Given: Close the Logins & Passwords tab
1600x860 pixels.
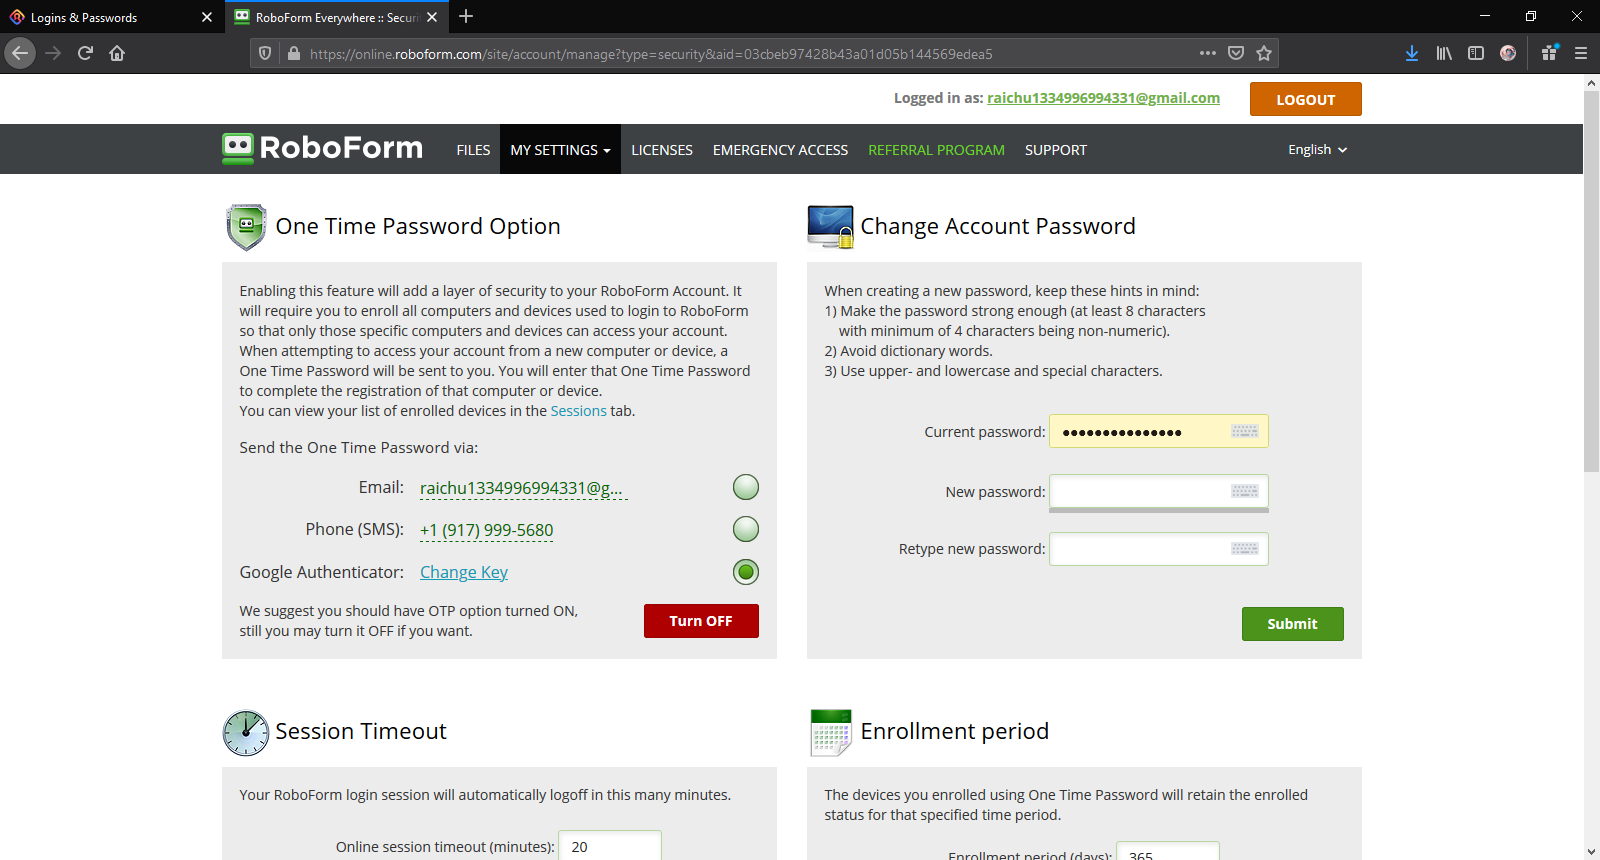Looking at the screenshot, I should (207, 17).
